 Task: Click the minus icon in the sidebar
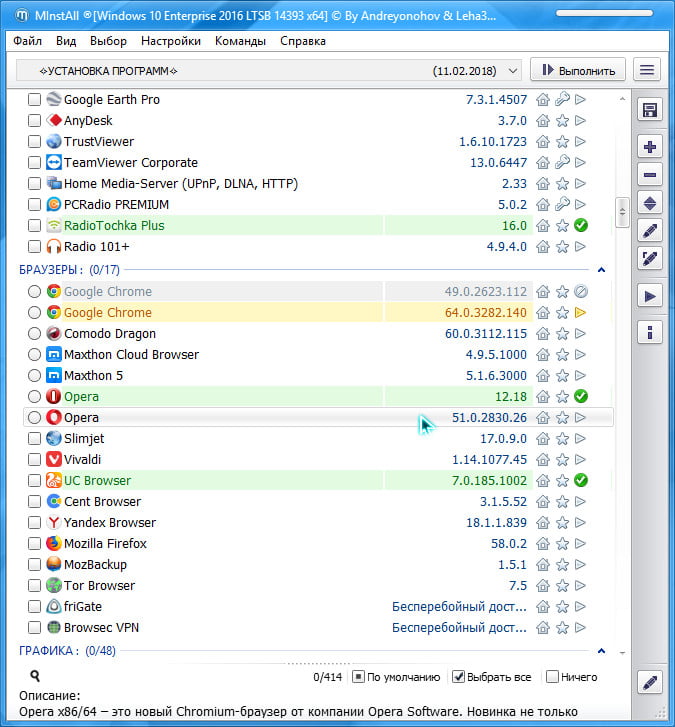[x=650, y=175]
